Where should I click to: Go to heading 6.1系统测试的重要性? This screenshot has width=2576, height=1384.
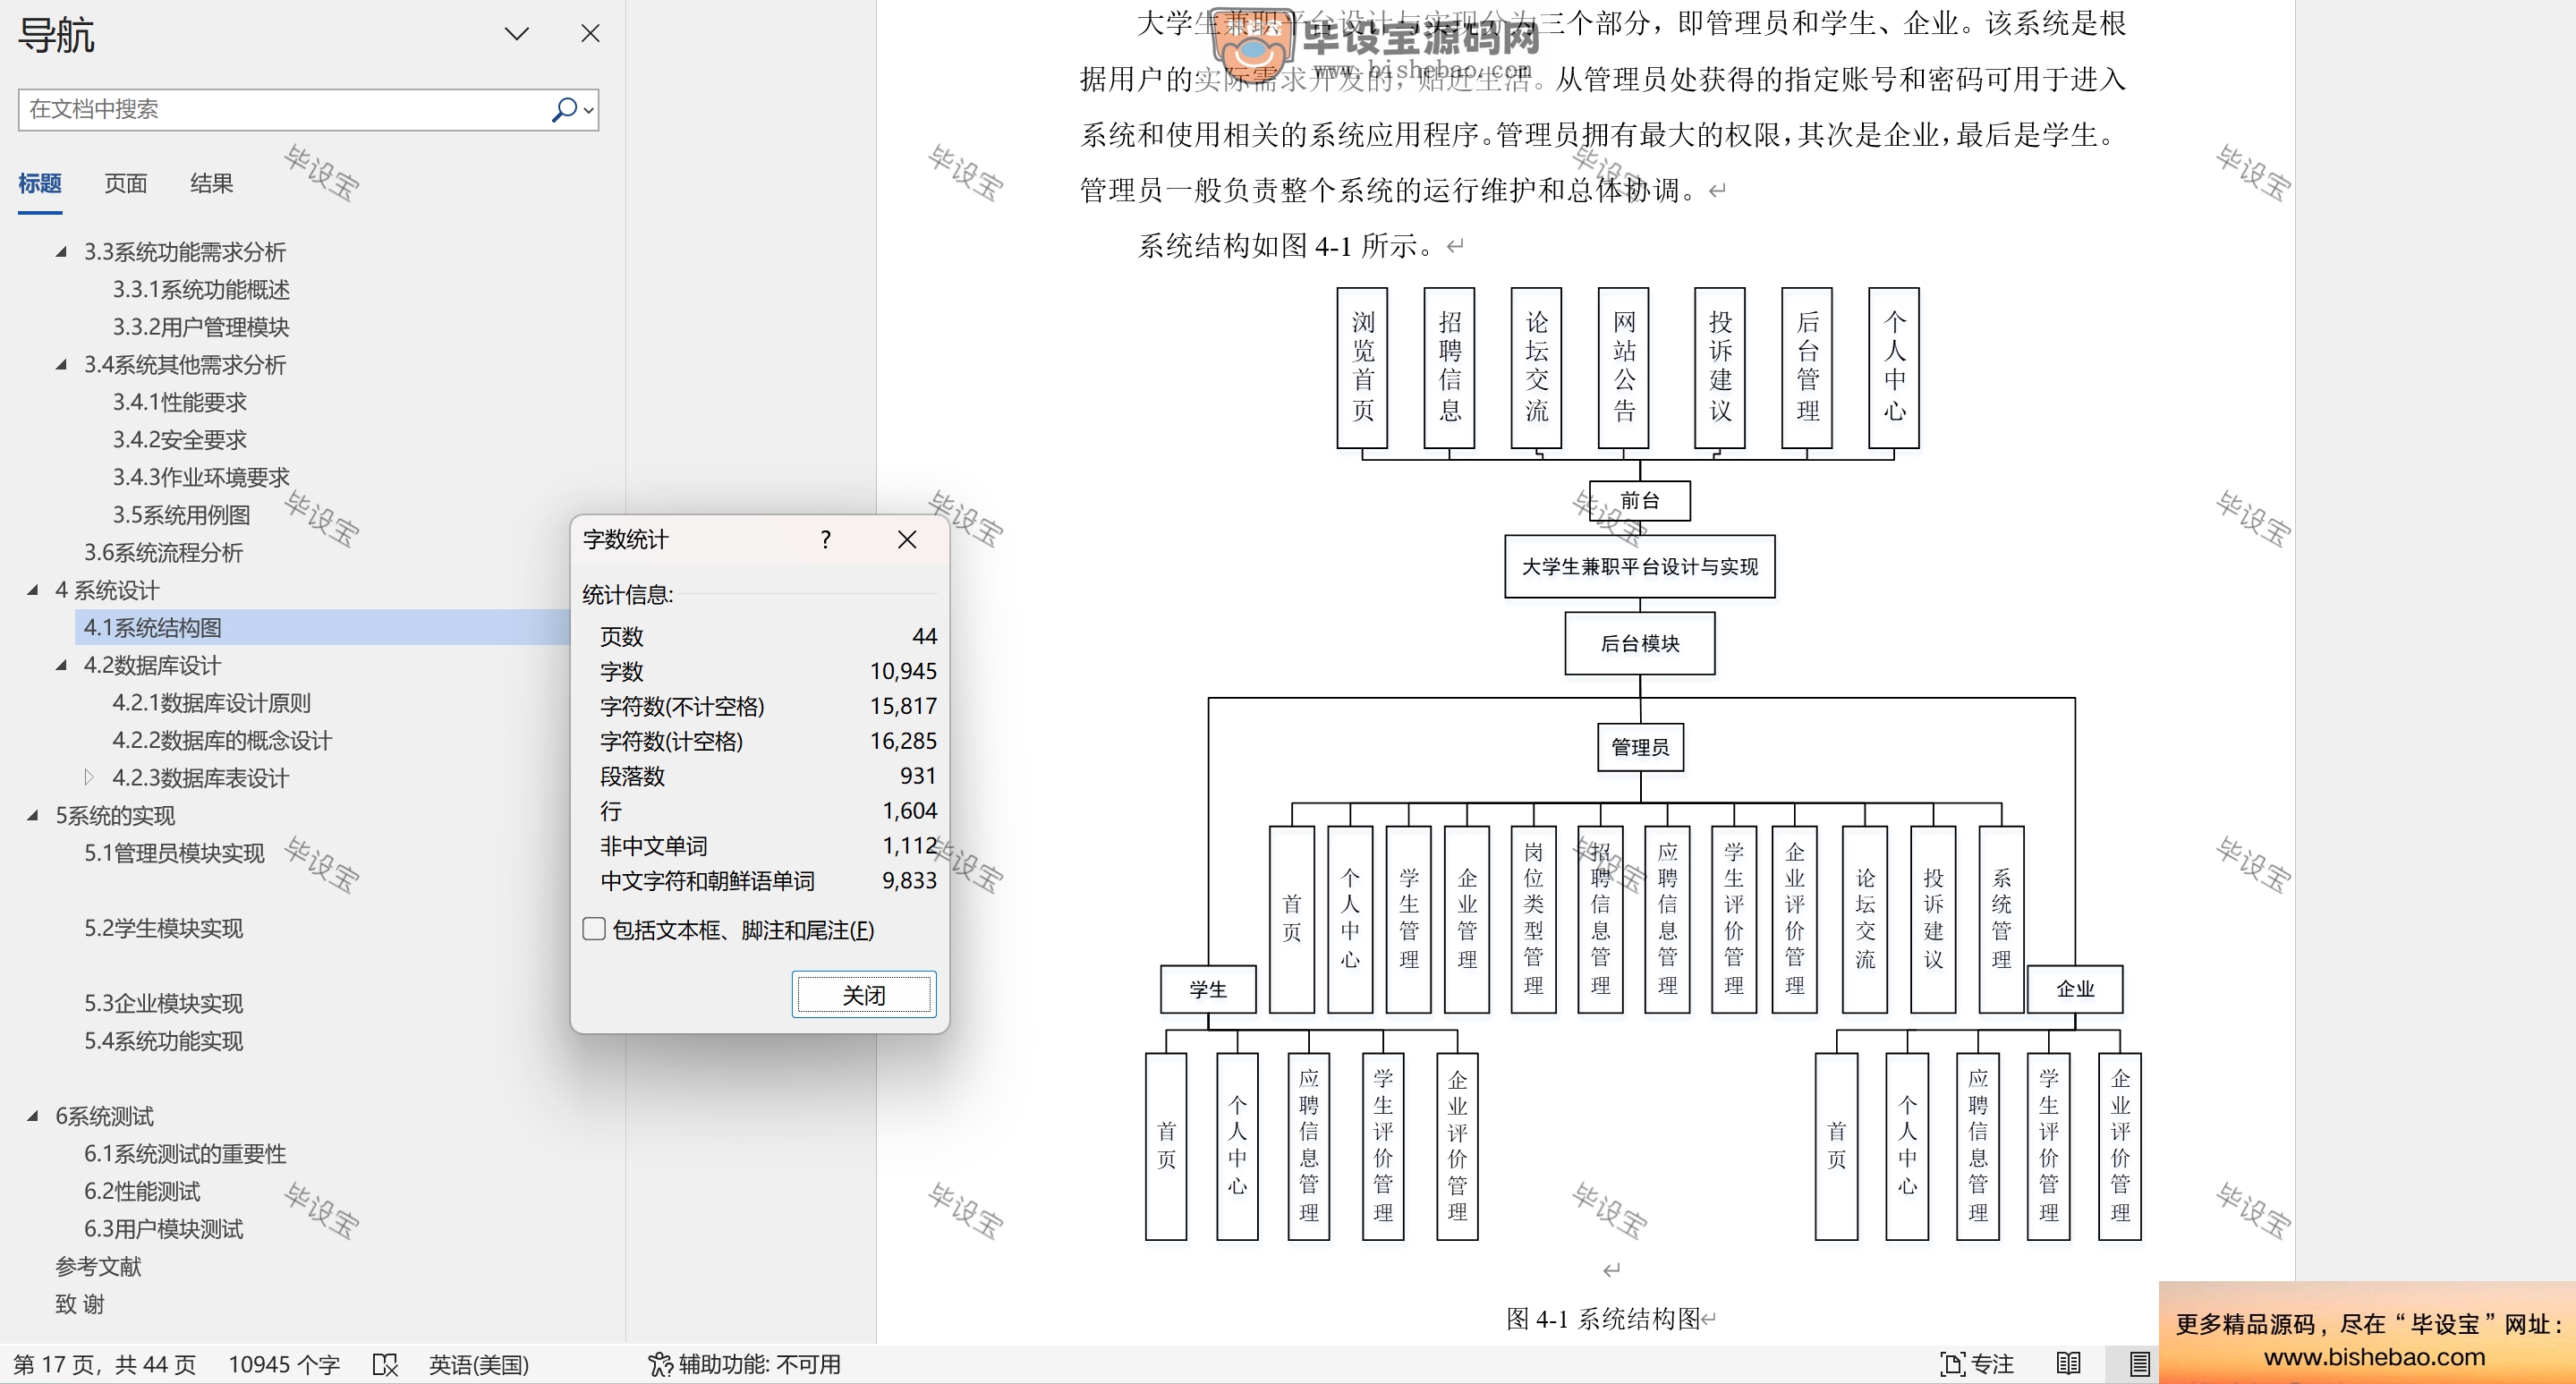pos(185,1154)
